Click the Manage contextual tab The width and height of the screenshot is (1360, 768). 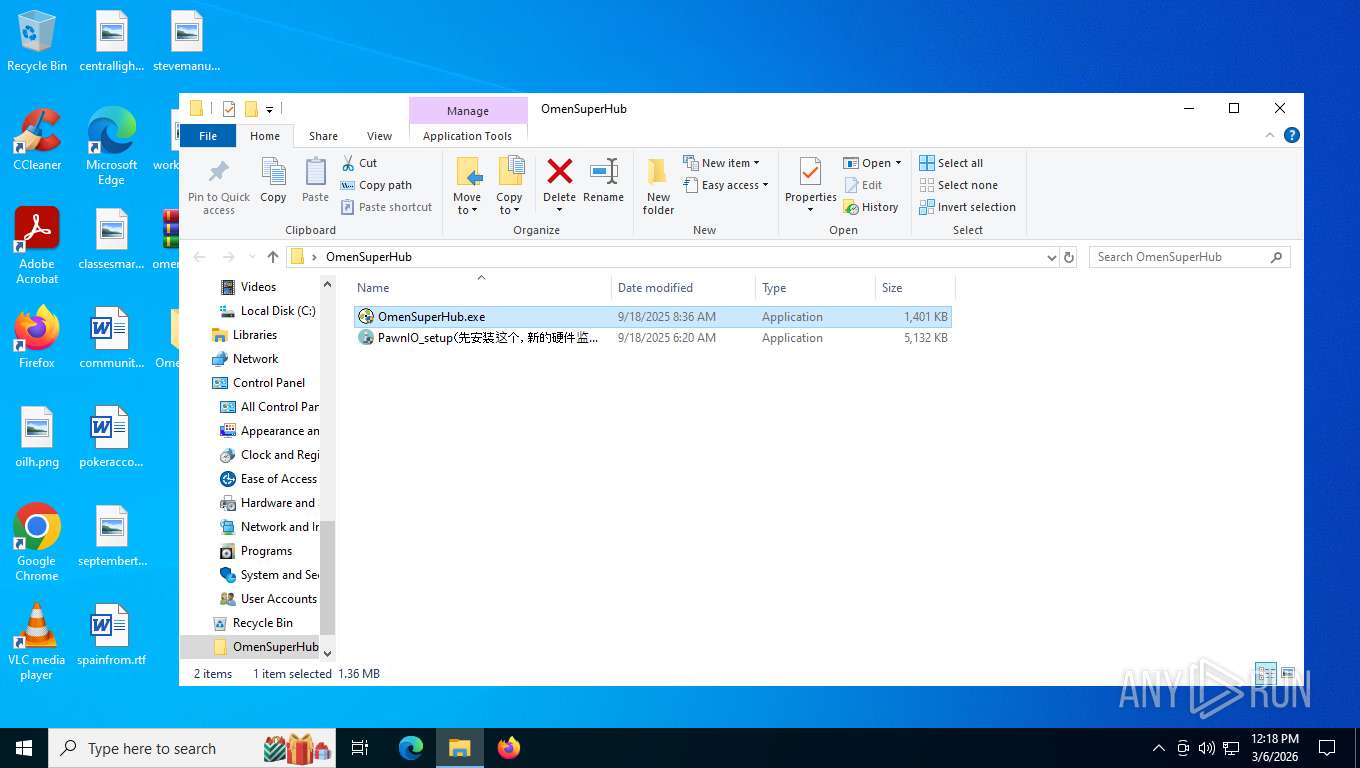tap(468, 111)
